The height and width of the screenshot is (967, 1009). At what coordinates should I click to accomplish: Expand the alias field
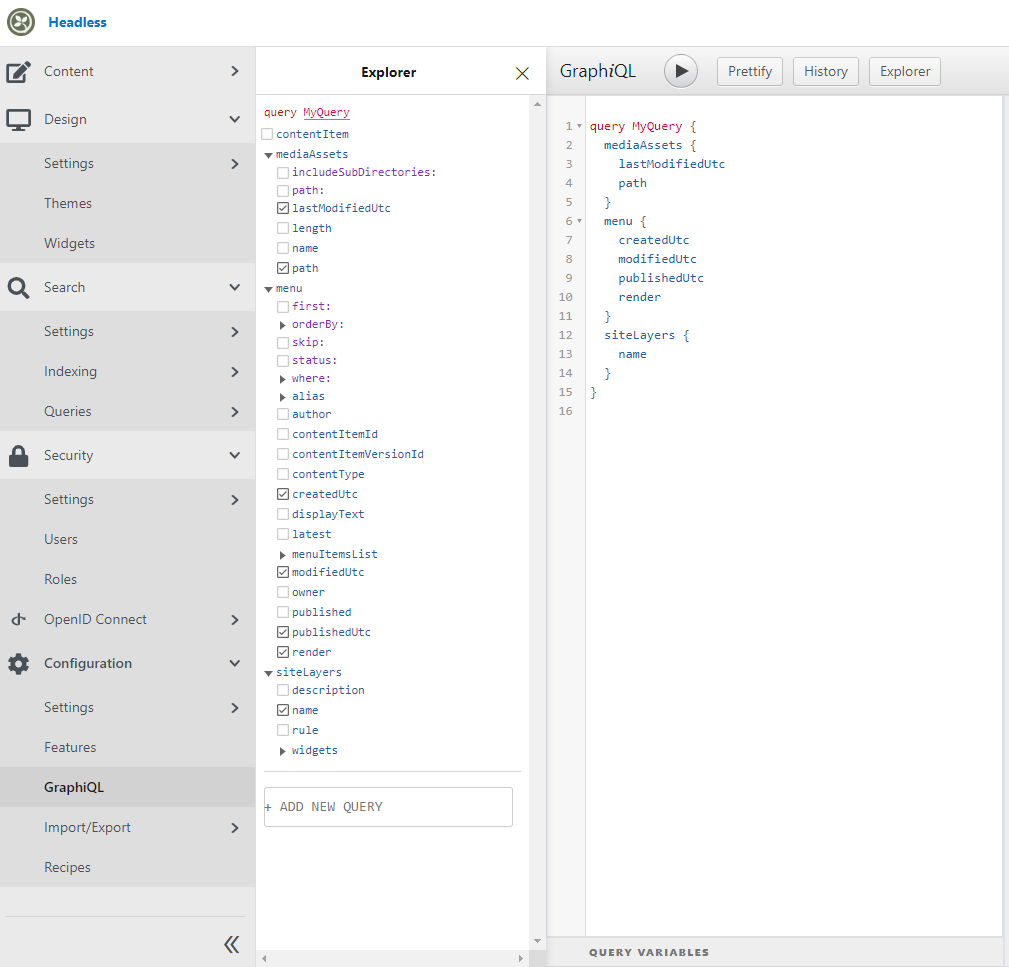(x=282, y=397)
